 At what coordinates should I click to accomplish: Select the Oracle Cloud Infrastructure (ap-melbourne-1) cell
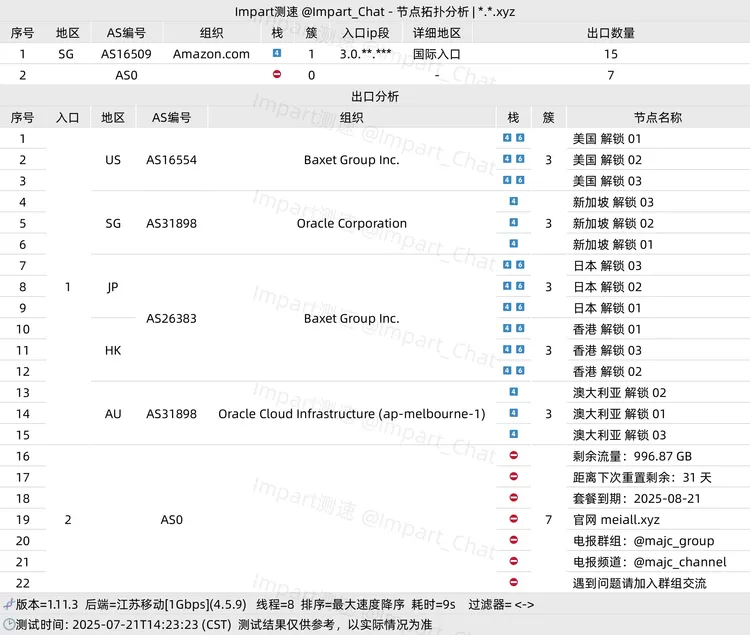tap(351, 413)
